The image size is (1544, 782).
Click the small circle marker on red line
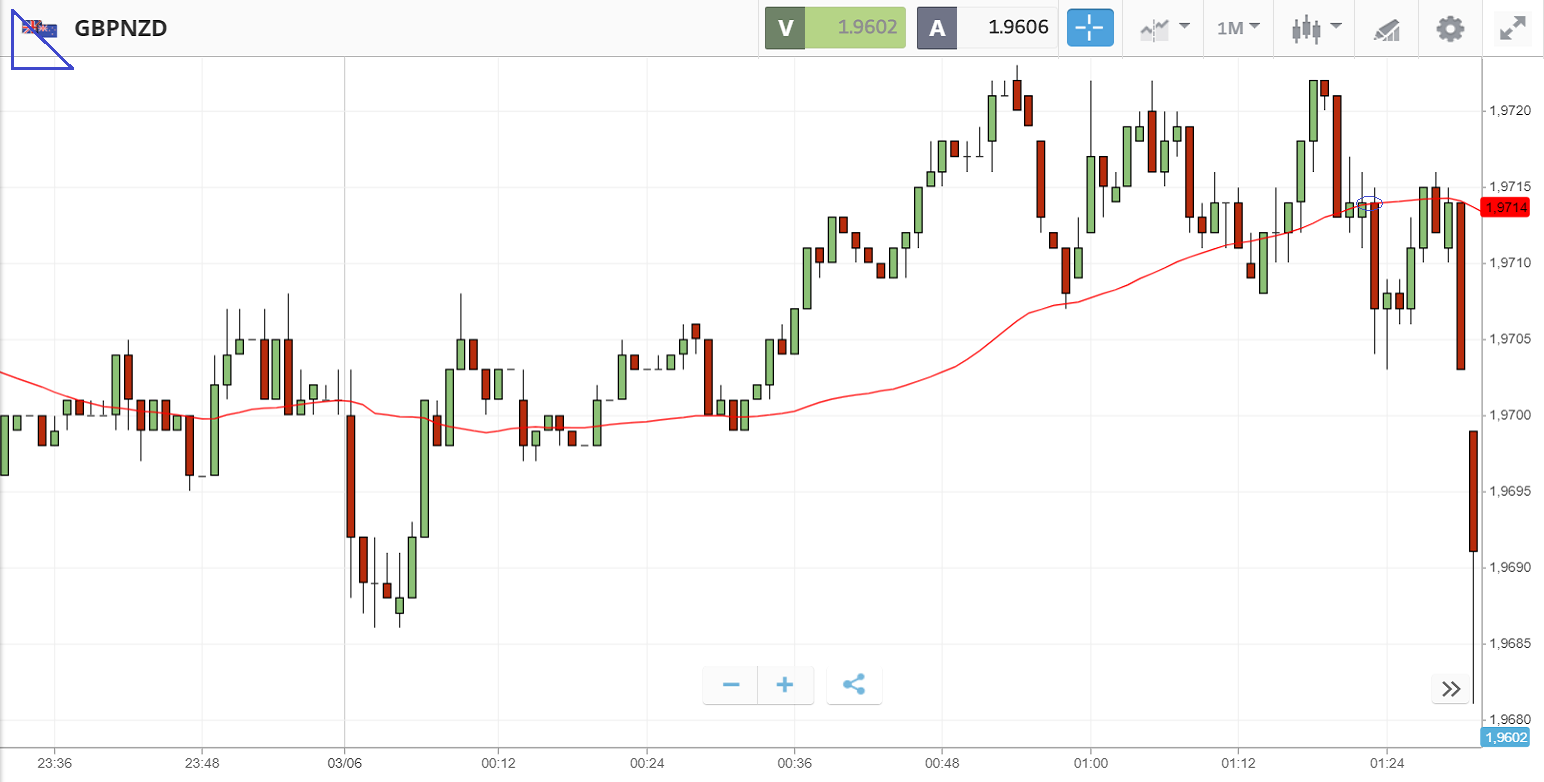[1370, 203]
